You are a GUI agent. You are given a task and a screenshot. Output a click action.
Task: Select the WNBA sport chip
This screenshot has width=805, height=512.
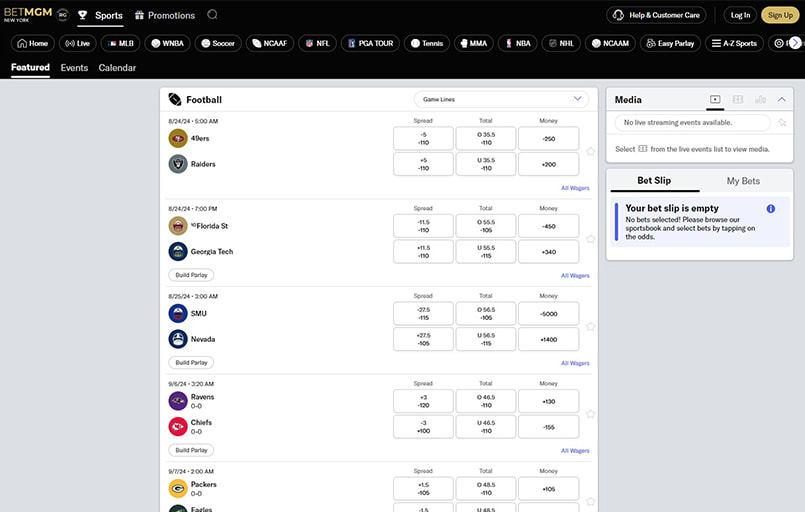[x=167, y=44]
